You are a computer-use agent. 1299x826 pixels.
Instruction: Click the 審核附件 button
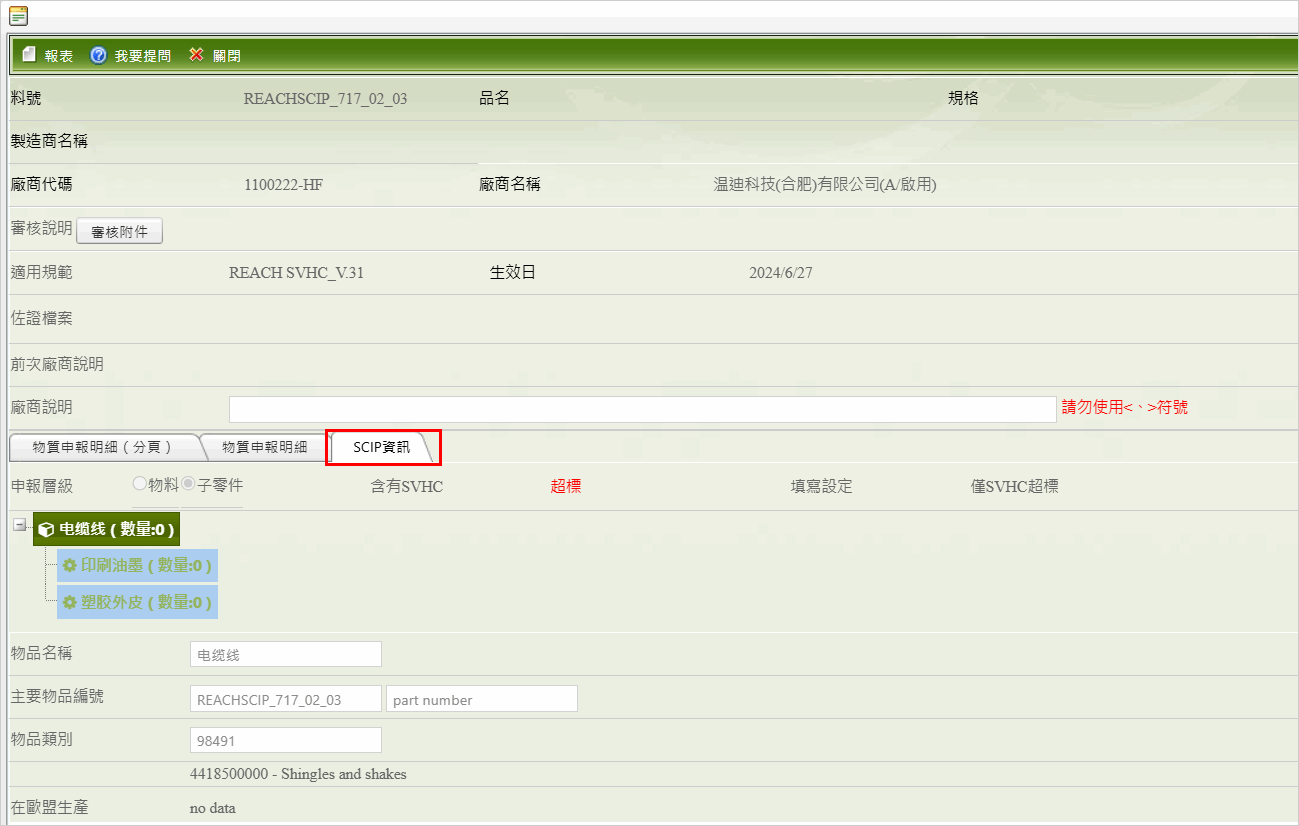click(x=119, y=231)
